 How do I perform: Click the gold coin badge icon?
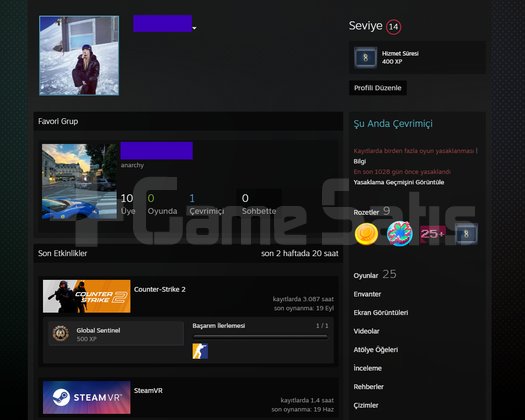[366, 234]
